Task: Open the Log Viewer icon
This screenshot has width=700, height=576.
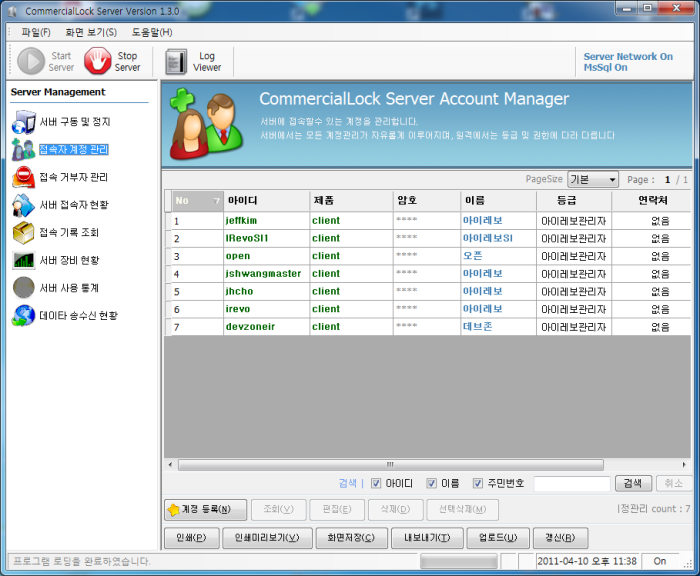Action: coord(176,62)
